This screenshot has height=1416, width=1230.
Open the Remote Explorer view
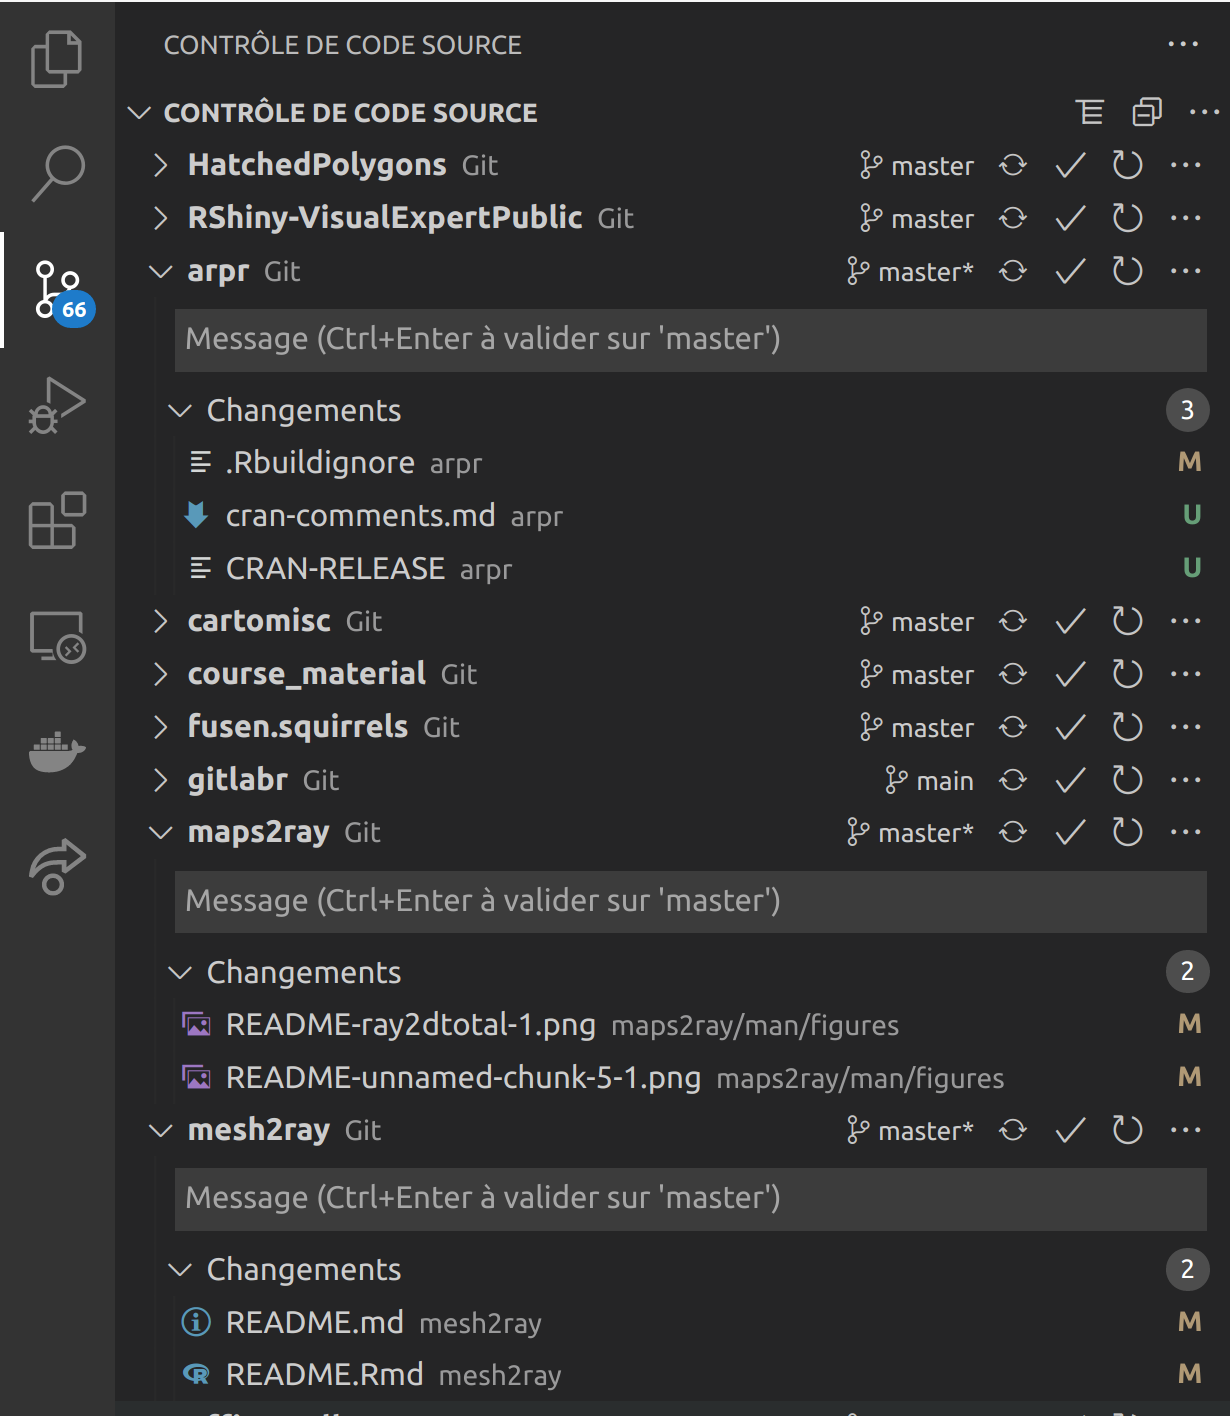[x=57, y=636]
